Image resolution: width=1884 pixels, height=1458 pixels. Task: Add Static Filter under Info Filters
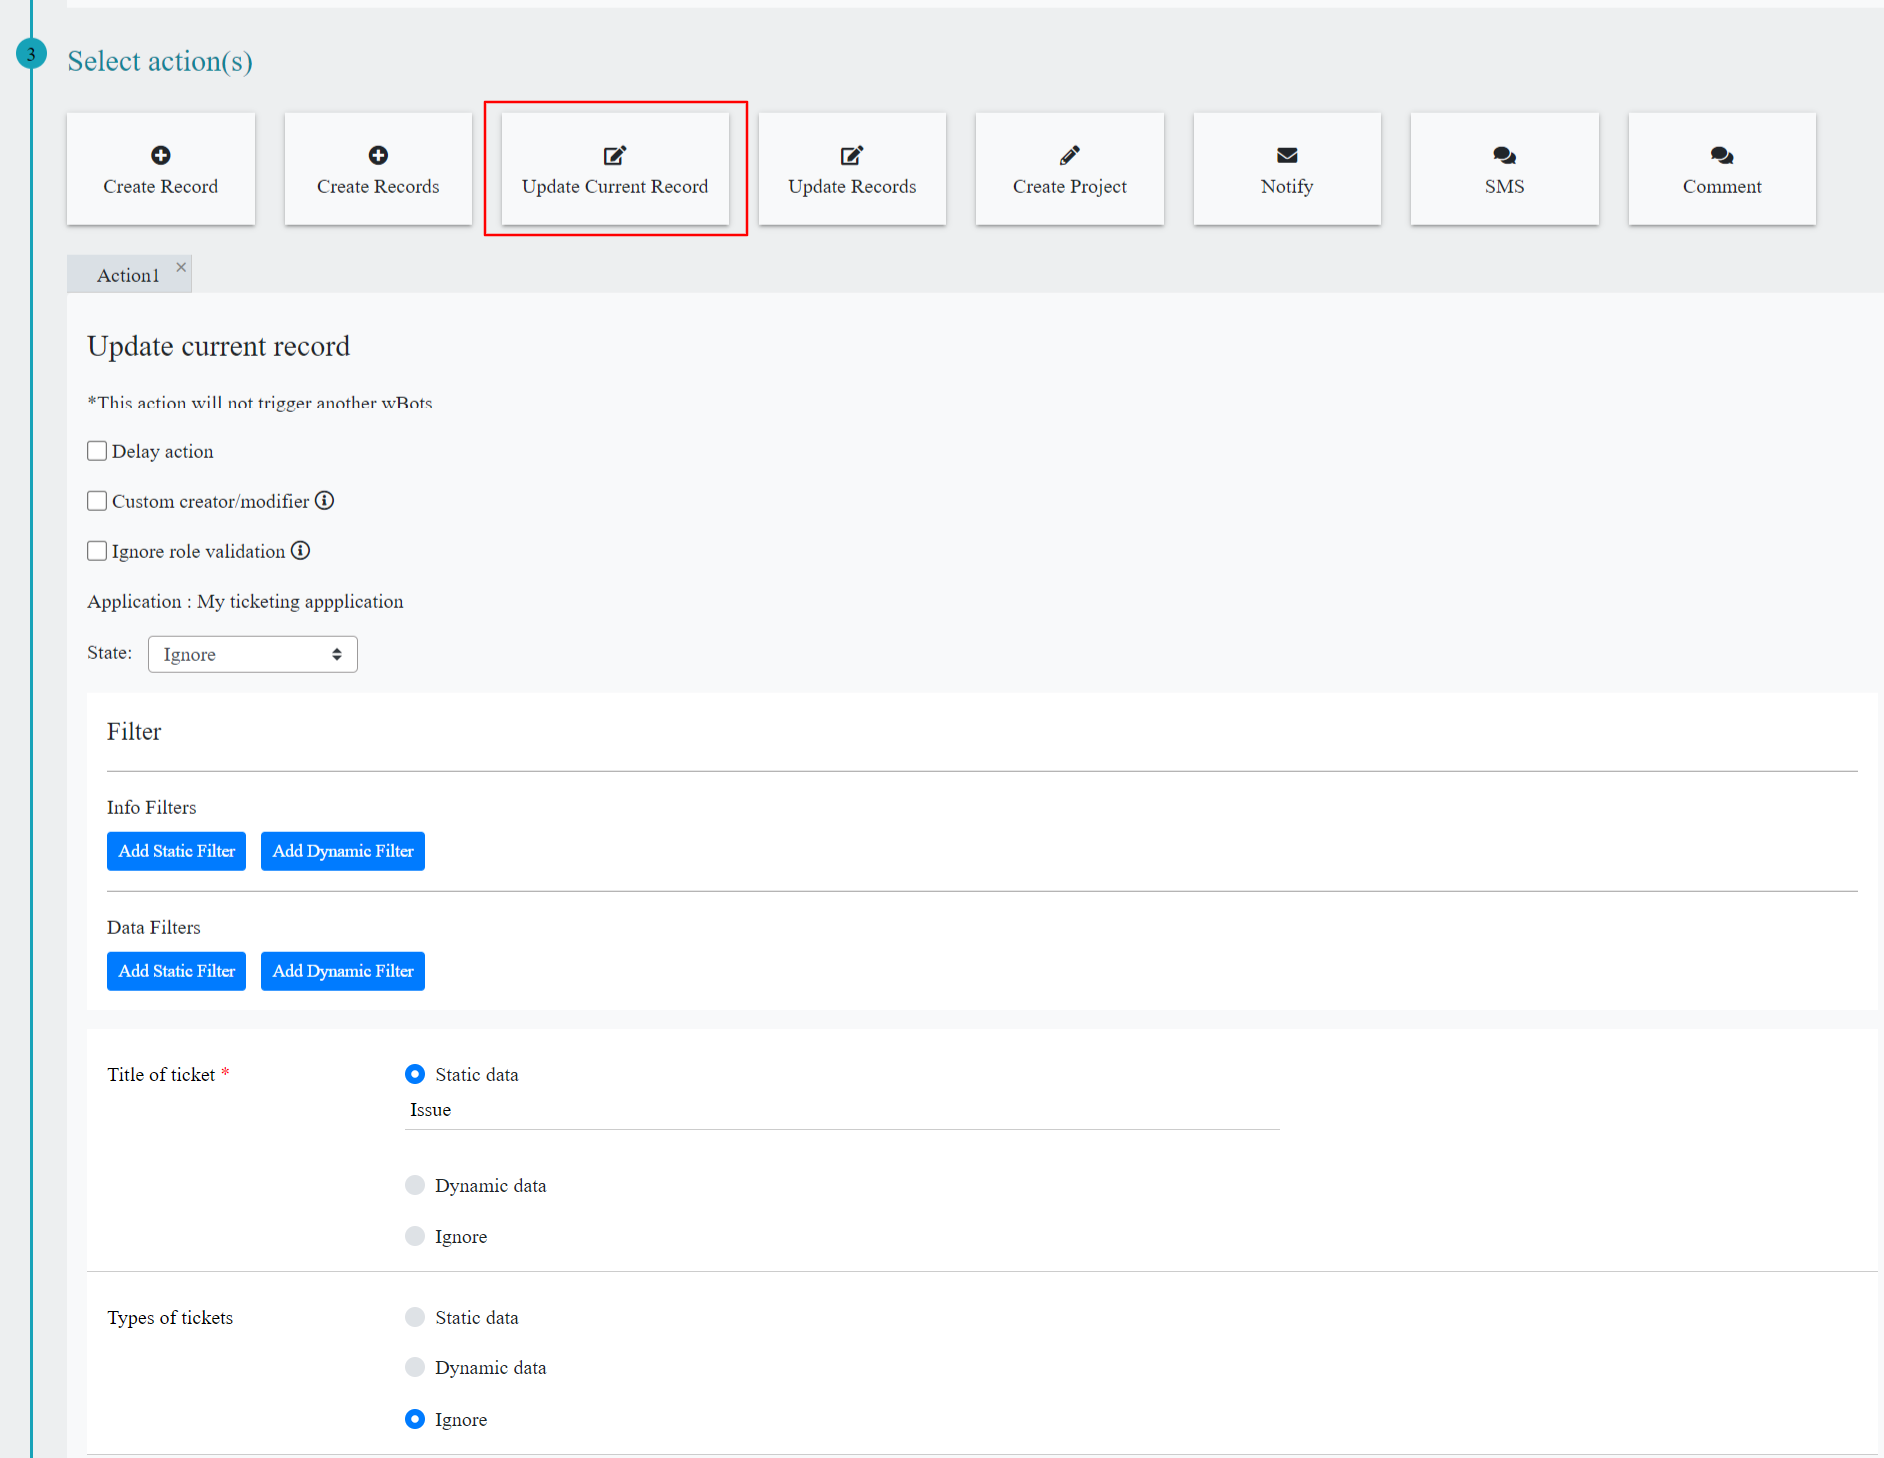[176, 851]
